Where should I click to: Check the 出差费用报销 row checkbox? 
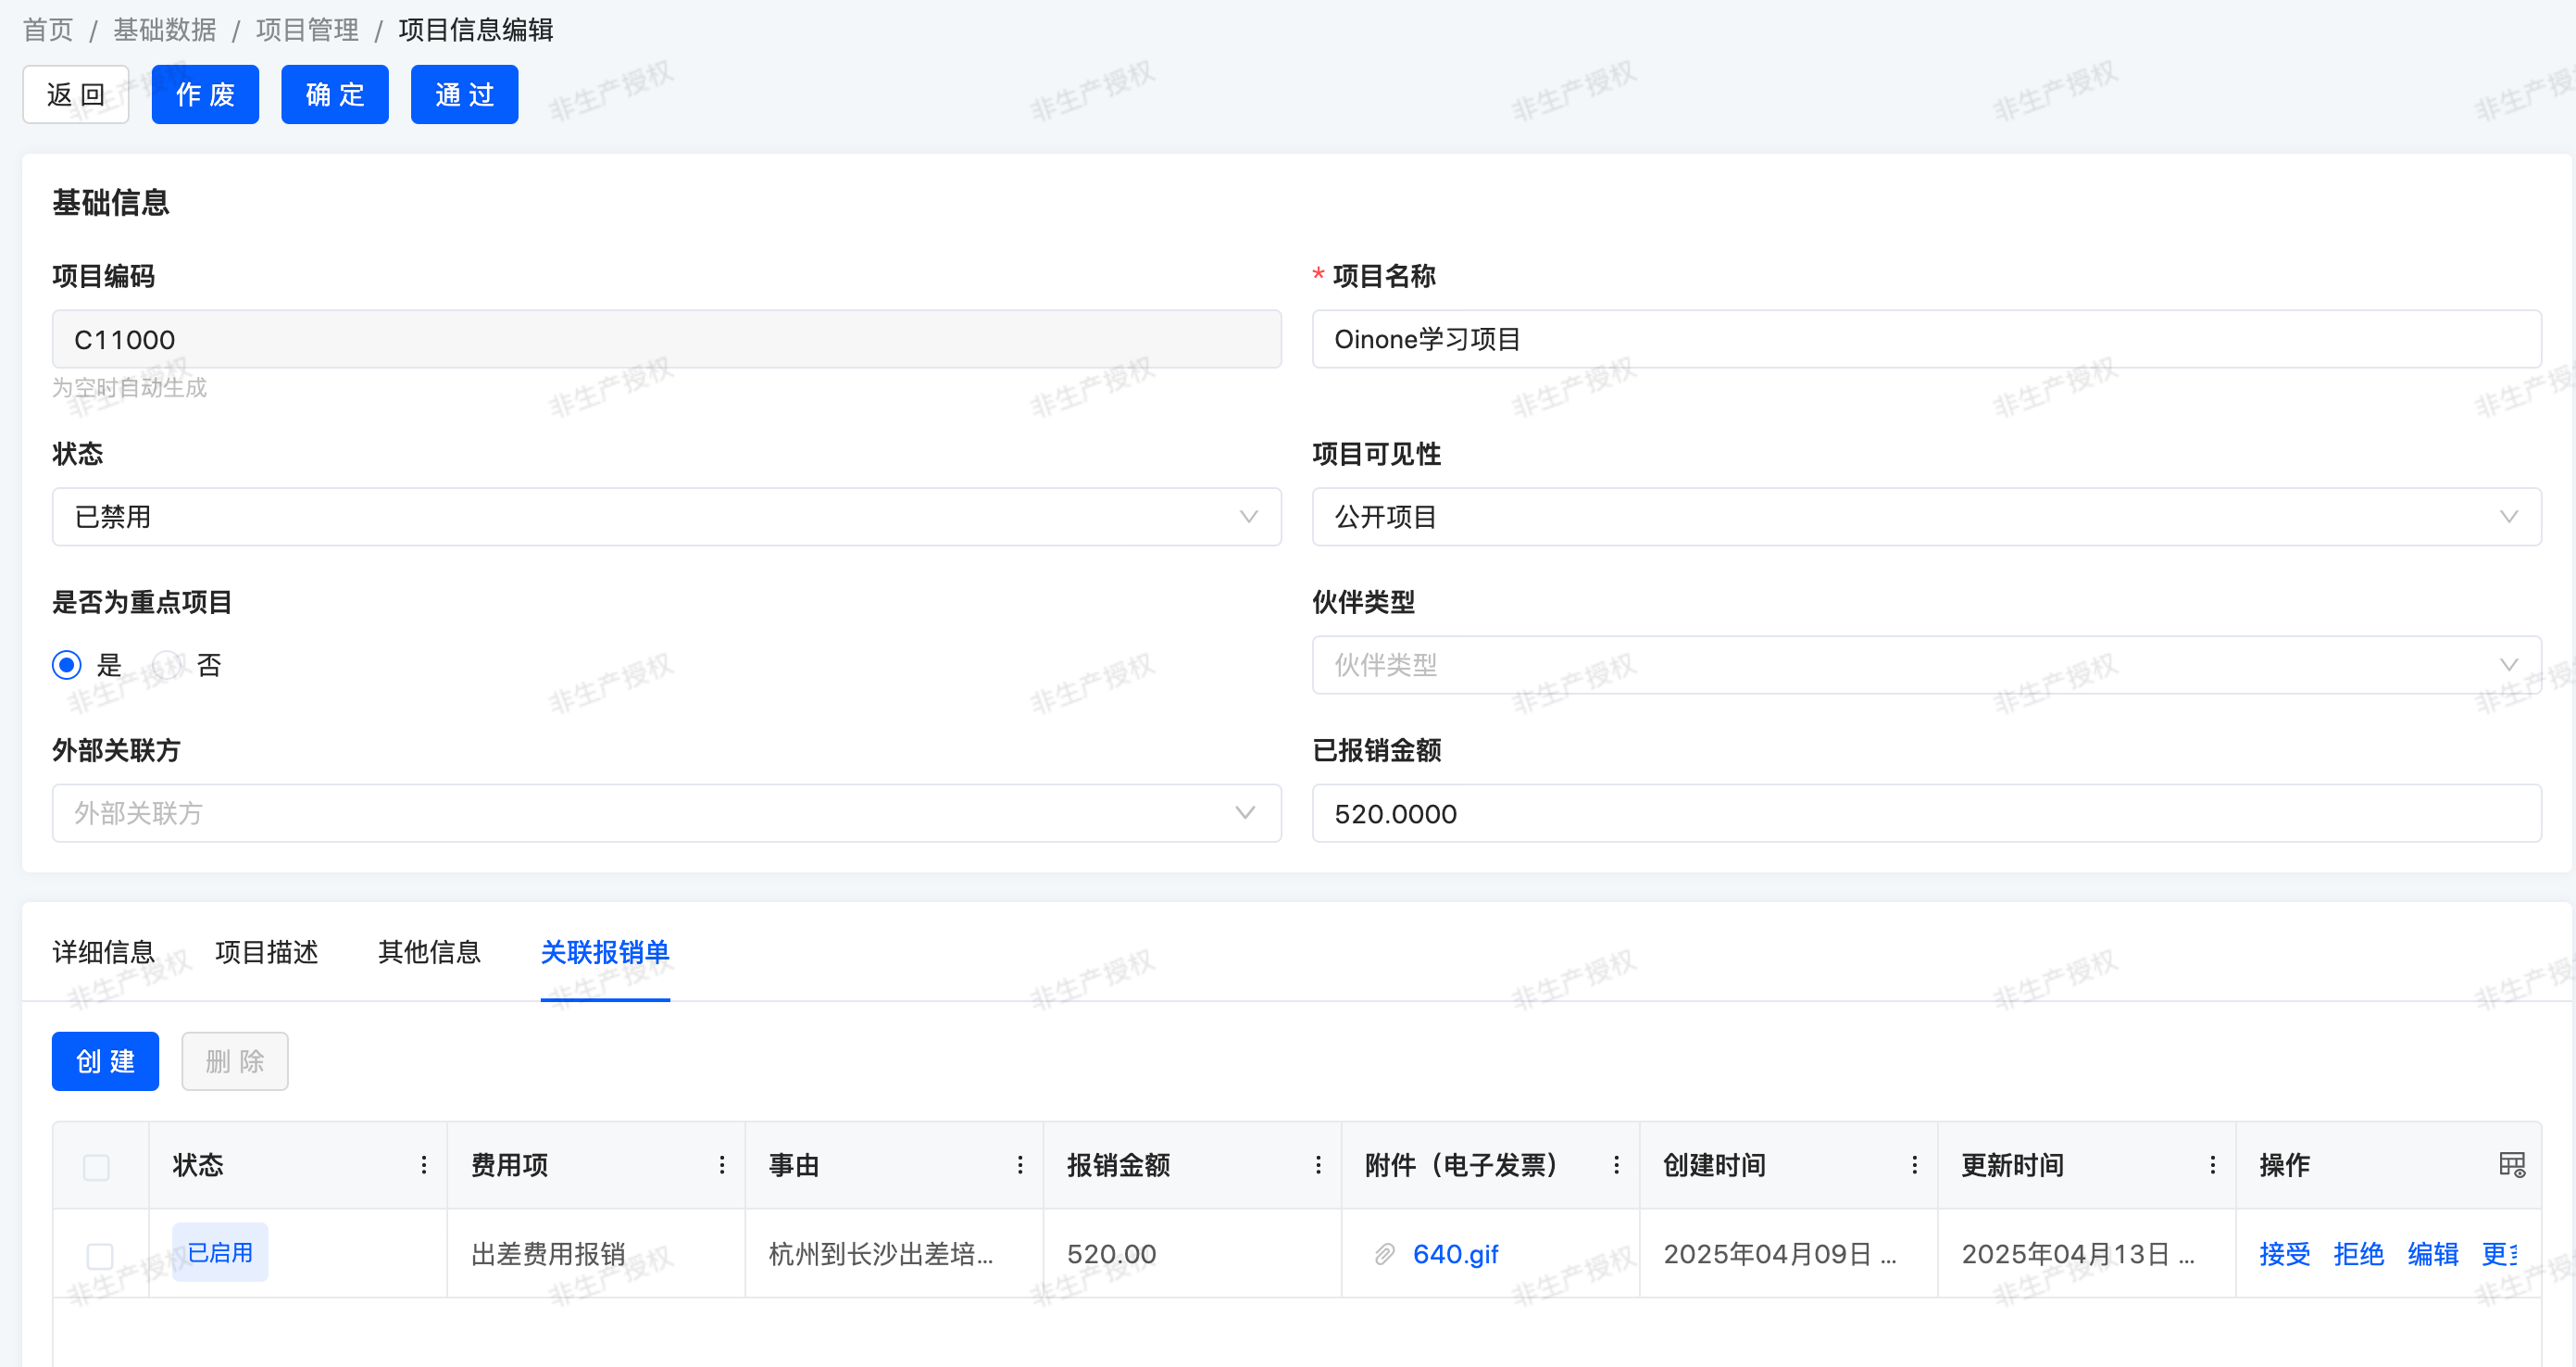[100, 1255]
